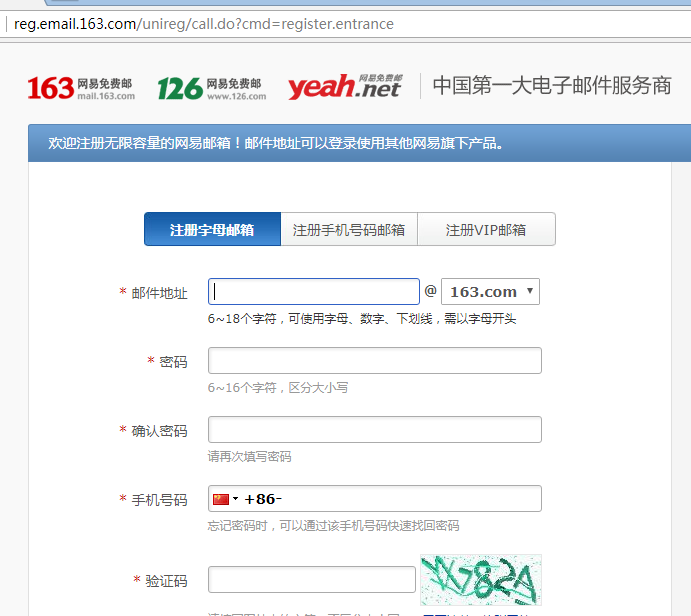This screenshot has height=616, width=691.
Task: Expand the 163.com domain dropdown
Action: click(x=490, y=292)
